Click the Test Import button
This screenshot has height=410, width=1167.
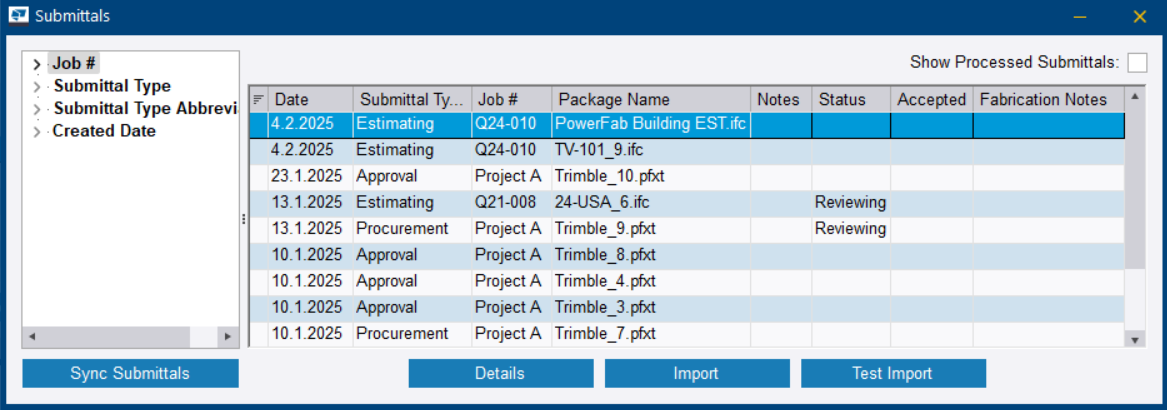(892, 373)
